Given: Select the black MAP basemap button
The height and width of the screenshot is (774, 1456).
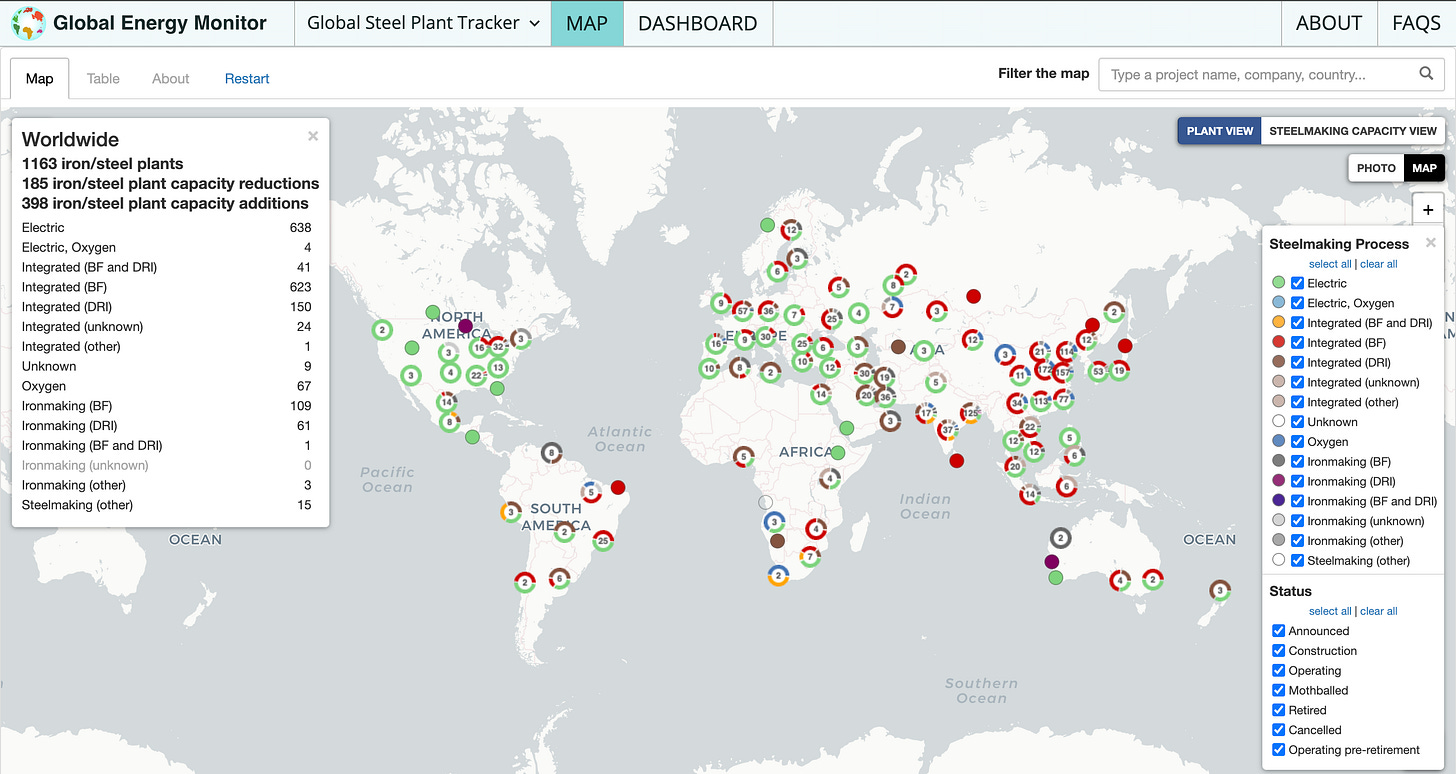Looking at the screenshot, I should (1424, 168).
